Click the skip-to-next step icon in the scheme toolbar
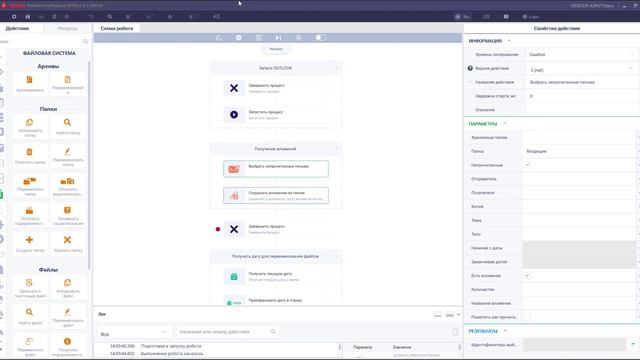Viewport: 640px width, 360px height. pyautogui.click(x=278, y=38)
